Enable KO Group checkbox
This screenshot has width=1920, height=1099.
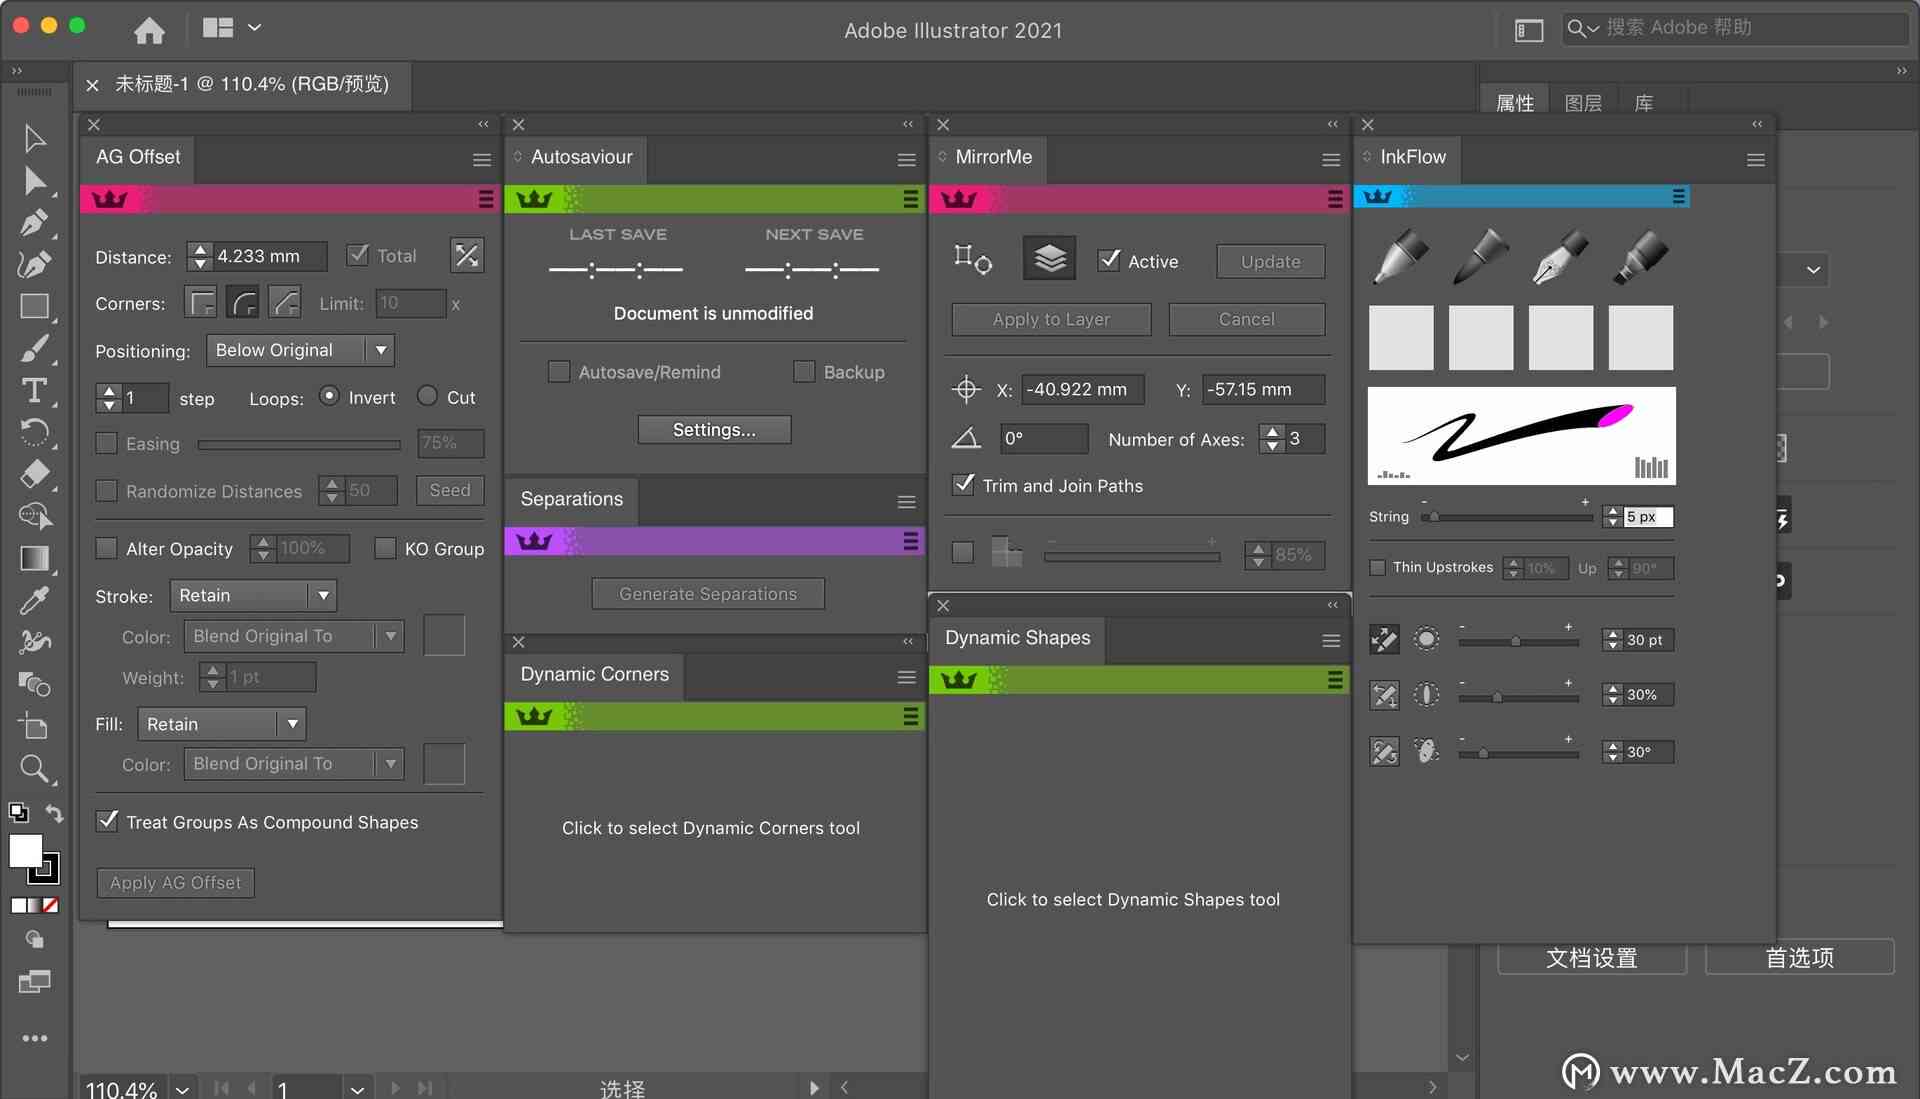pos(385,548)
